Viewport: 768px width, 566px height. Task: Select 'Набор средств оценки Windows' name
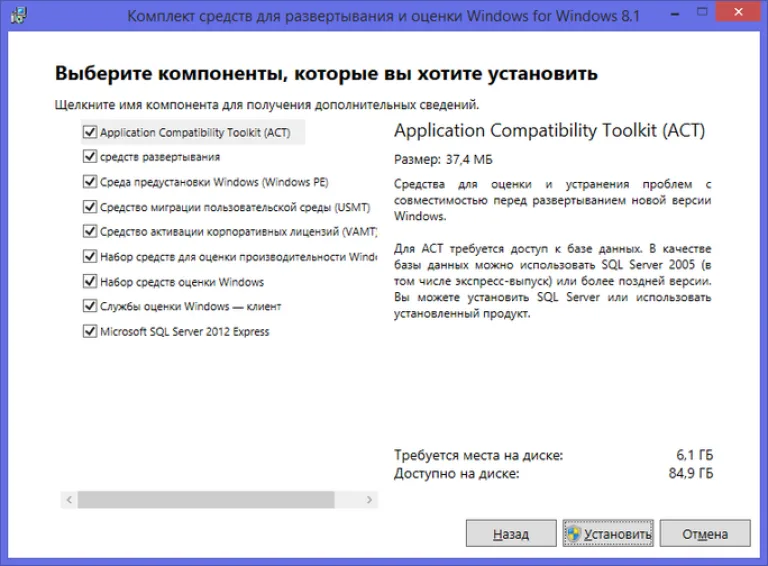pyautogui.click(x=182, y=282)
